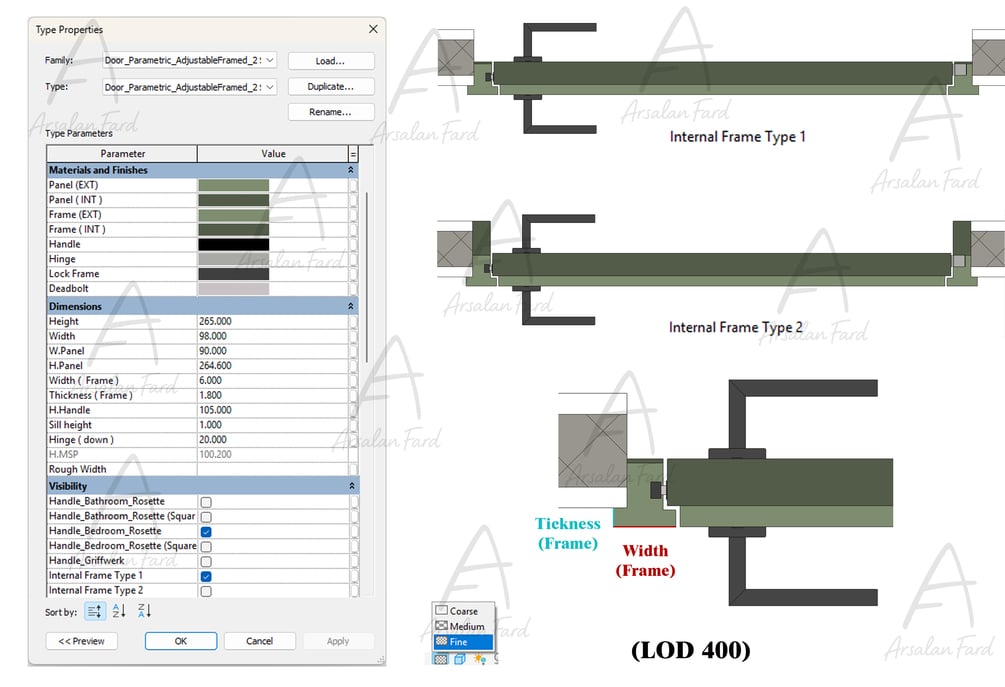Click the empty Rough Width value cell
1005x687 pixels.
click(x=272, y=469)
